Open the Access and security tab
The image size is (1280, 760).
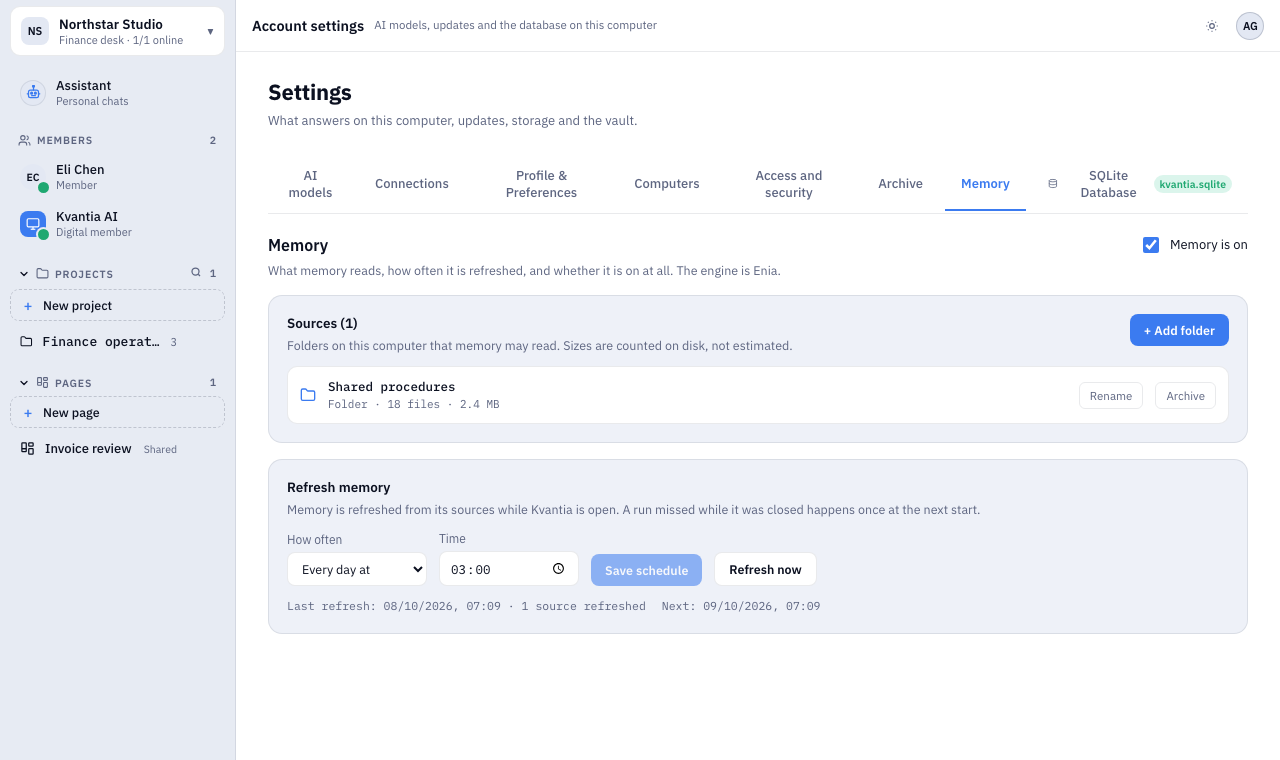tap(789, 184)
